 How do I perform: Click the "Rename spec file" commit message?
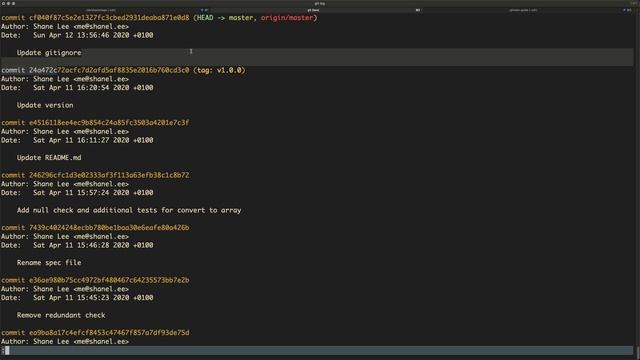tap(49, 263)
